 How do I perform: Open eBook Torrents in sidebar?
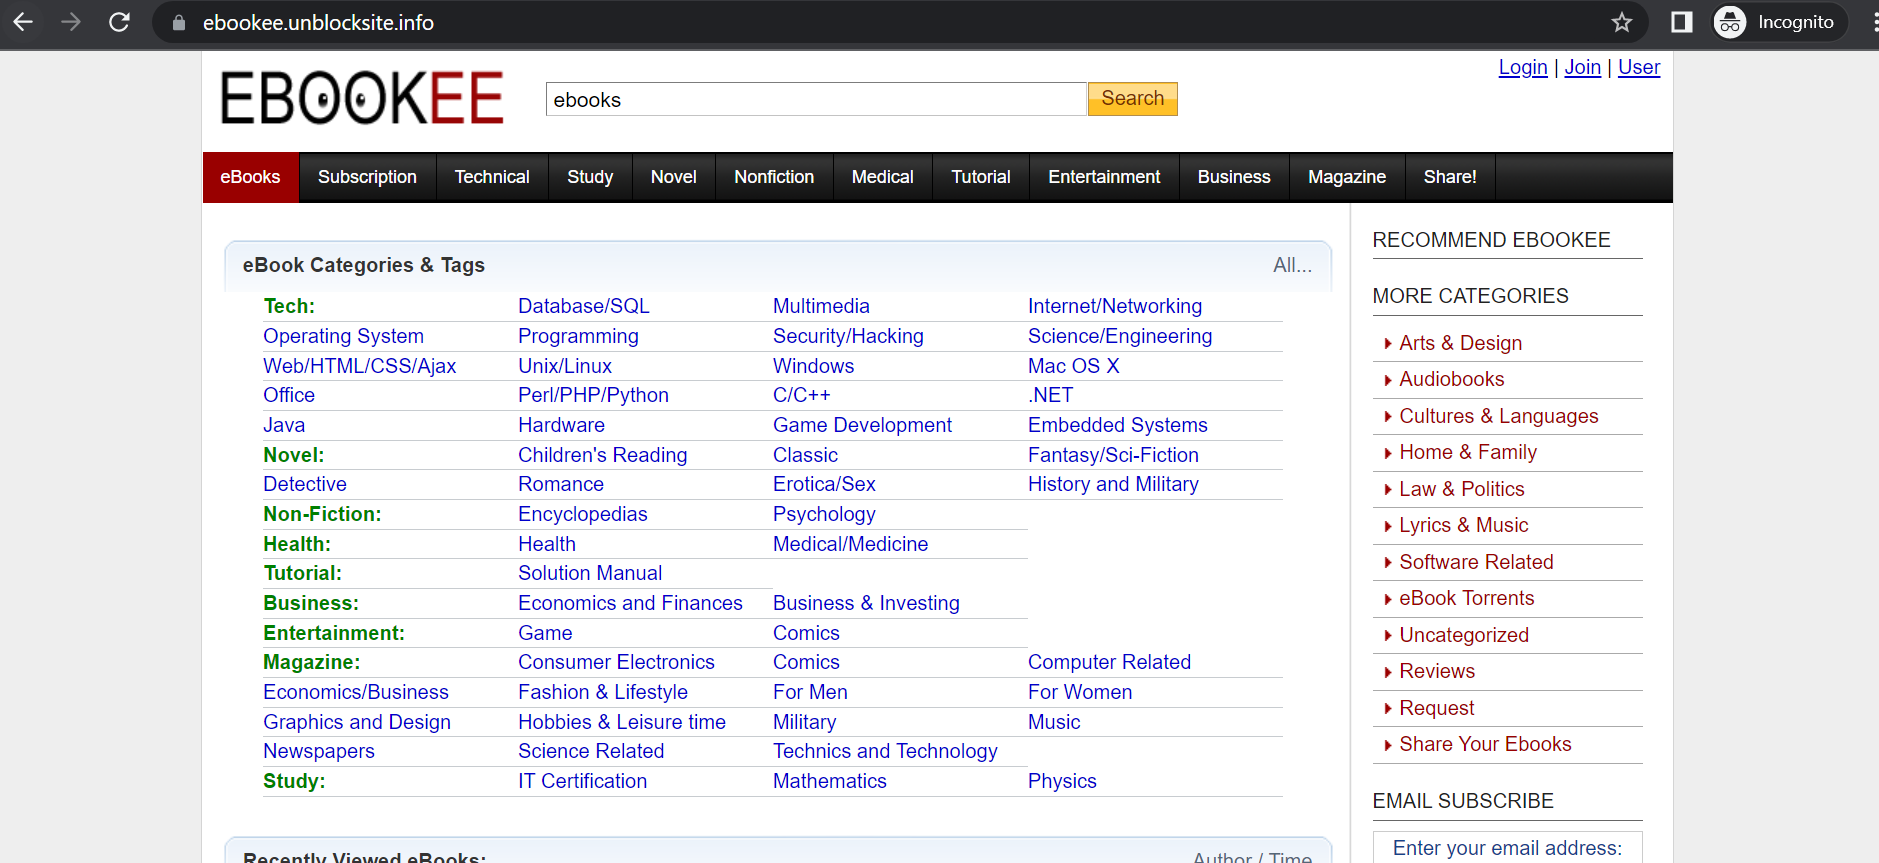click(x=1466, y=598)
